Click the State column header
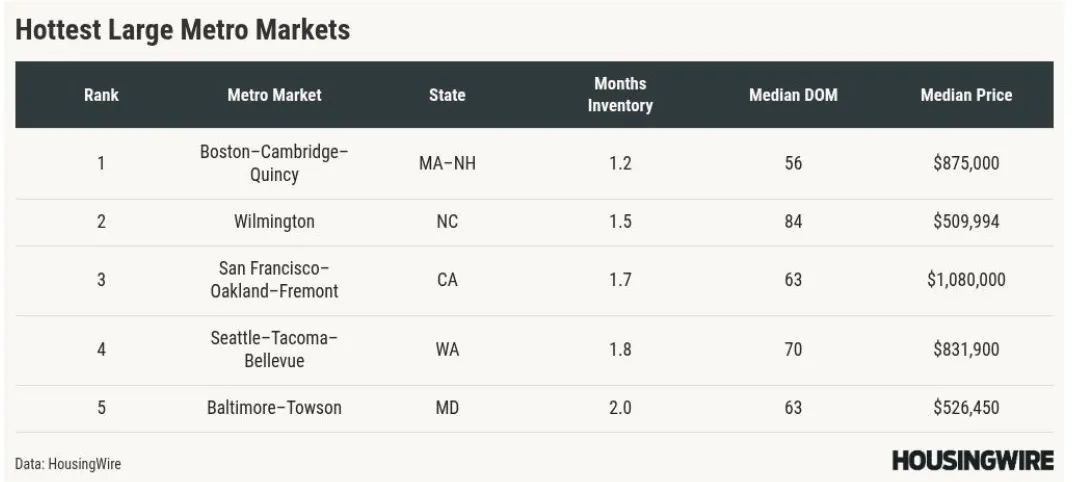This screenshot has height=482, width=1073. click(447, 95)
